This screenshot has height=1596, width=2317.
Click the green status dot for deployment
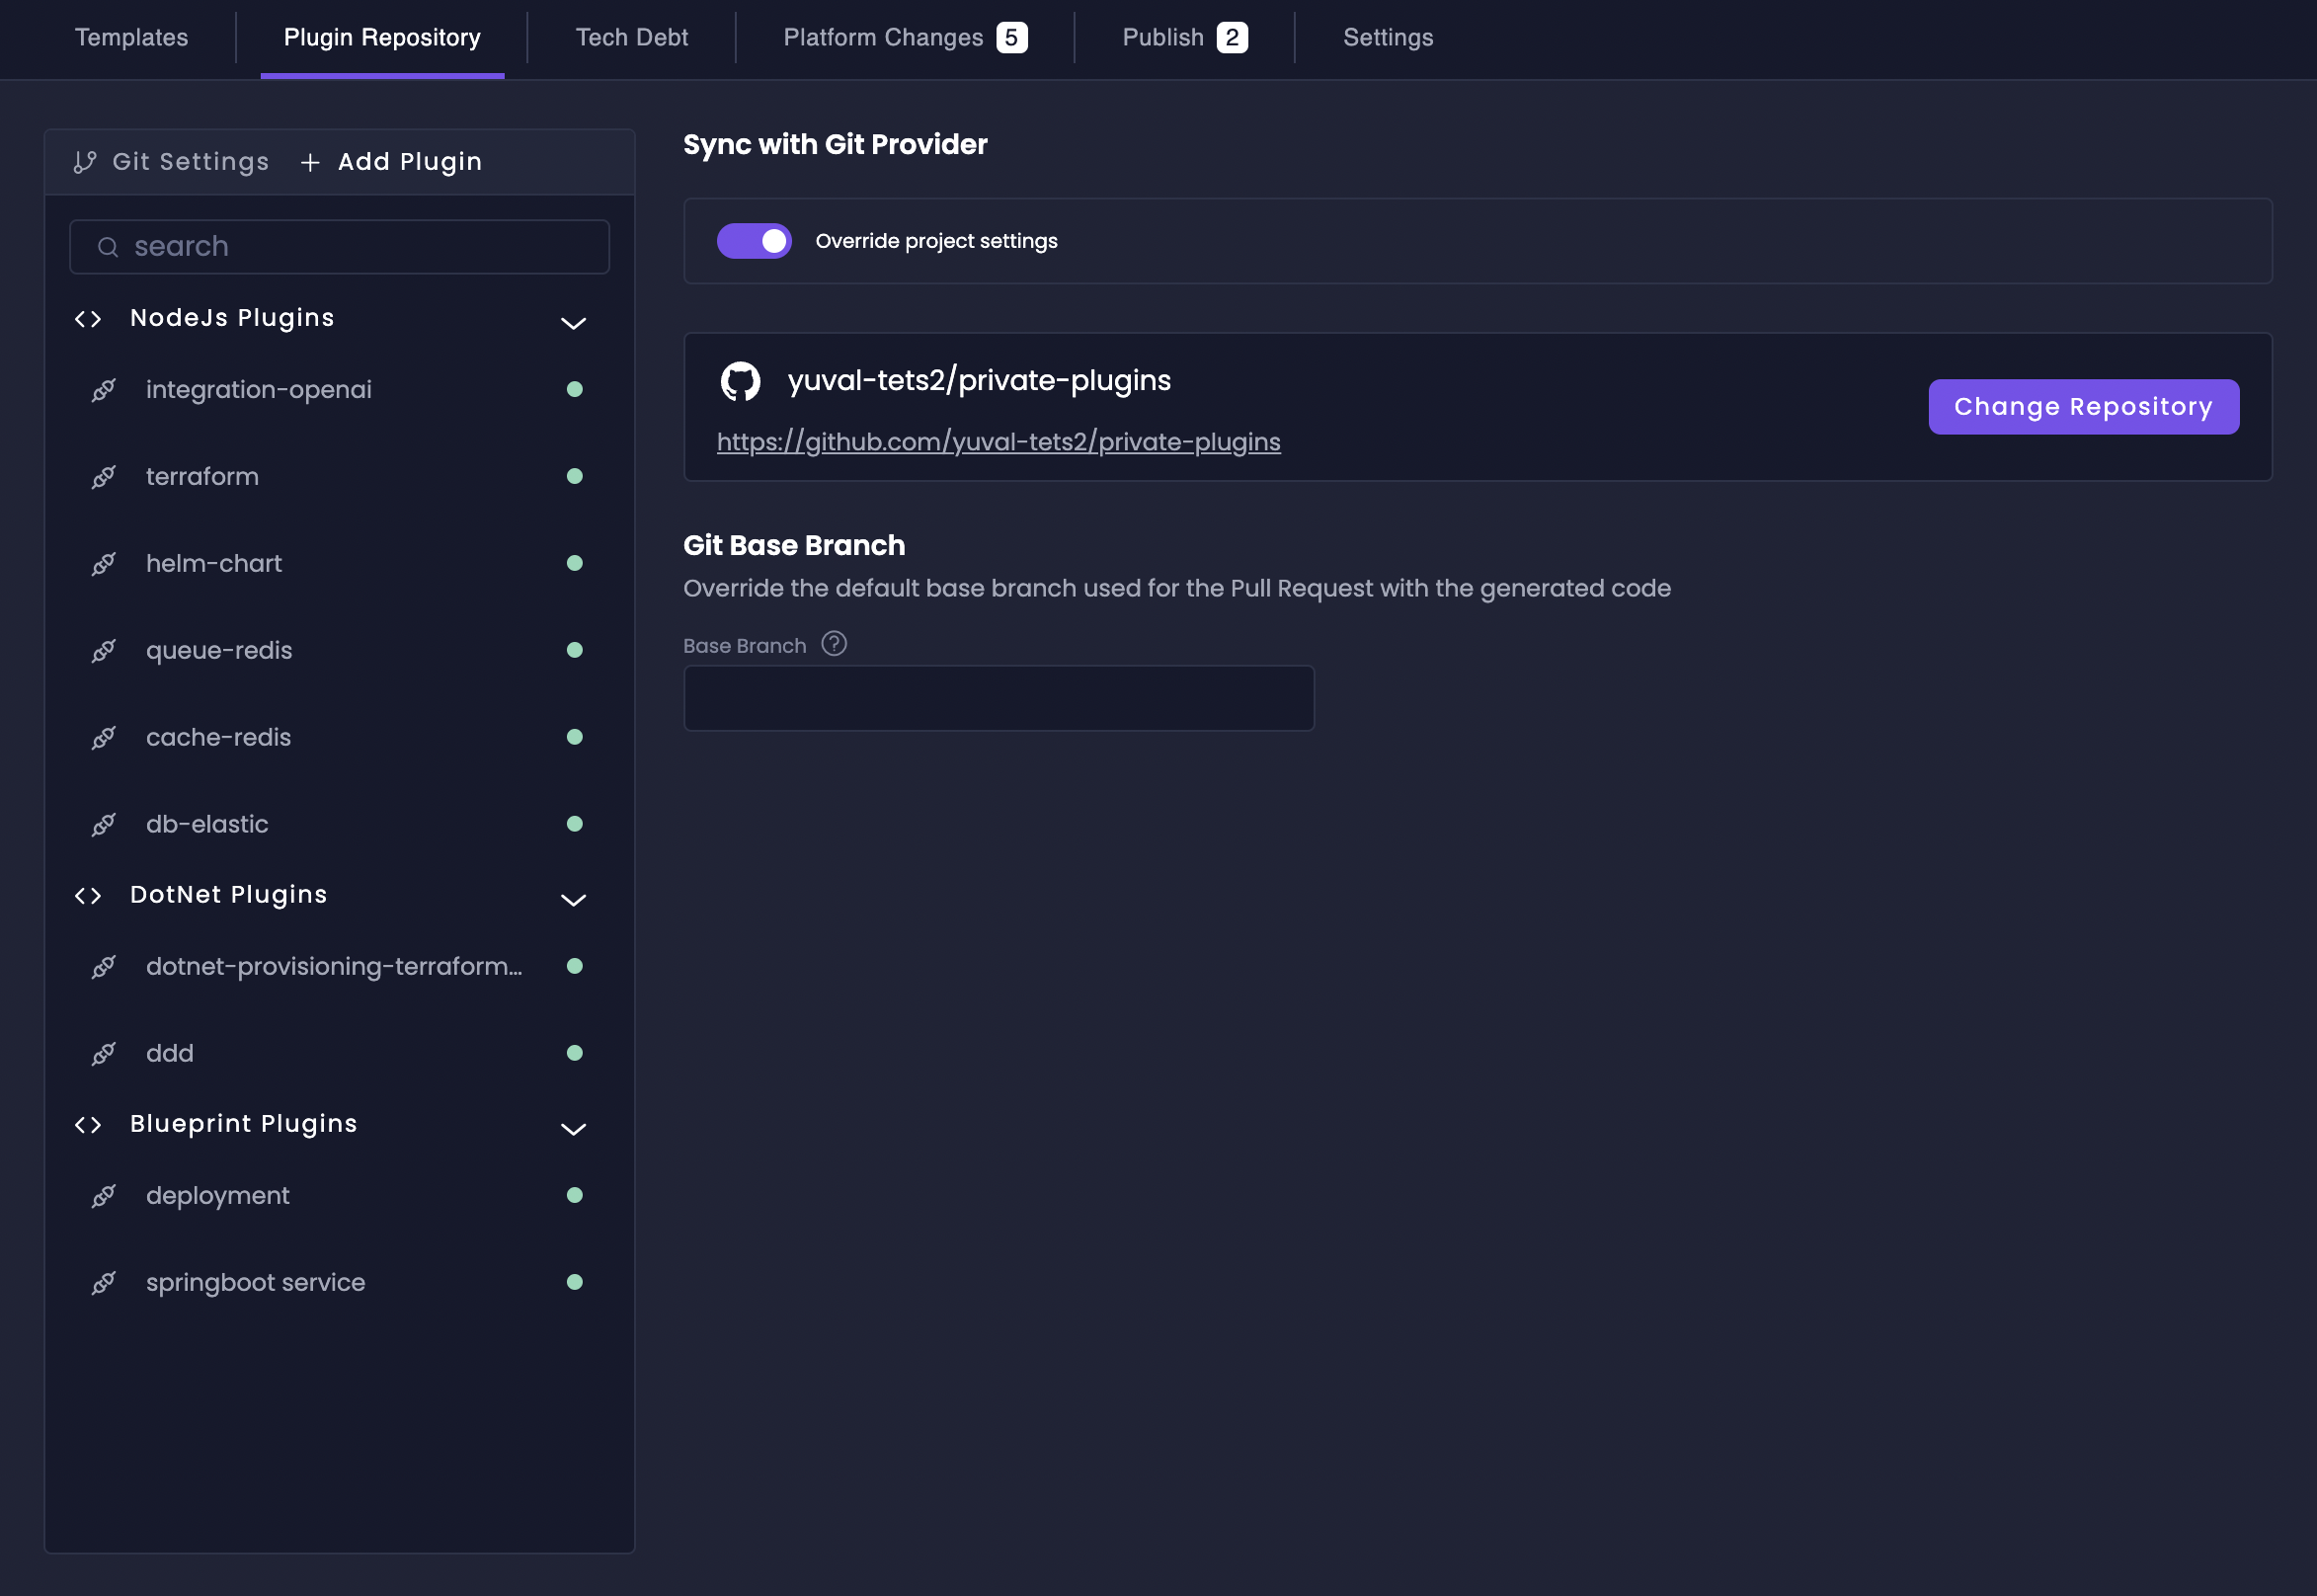(x=574, y=1196)
